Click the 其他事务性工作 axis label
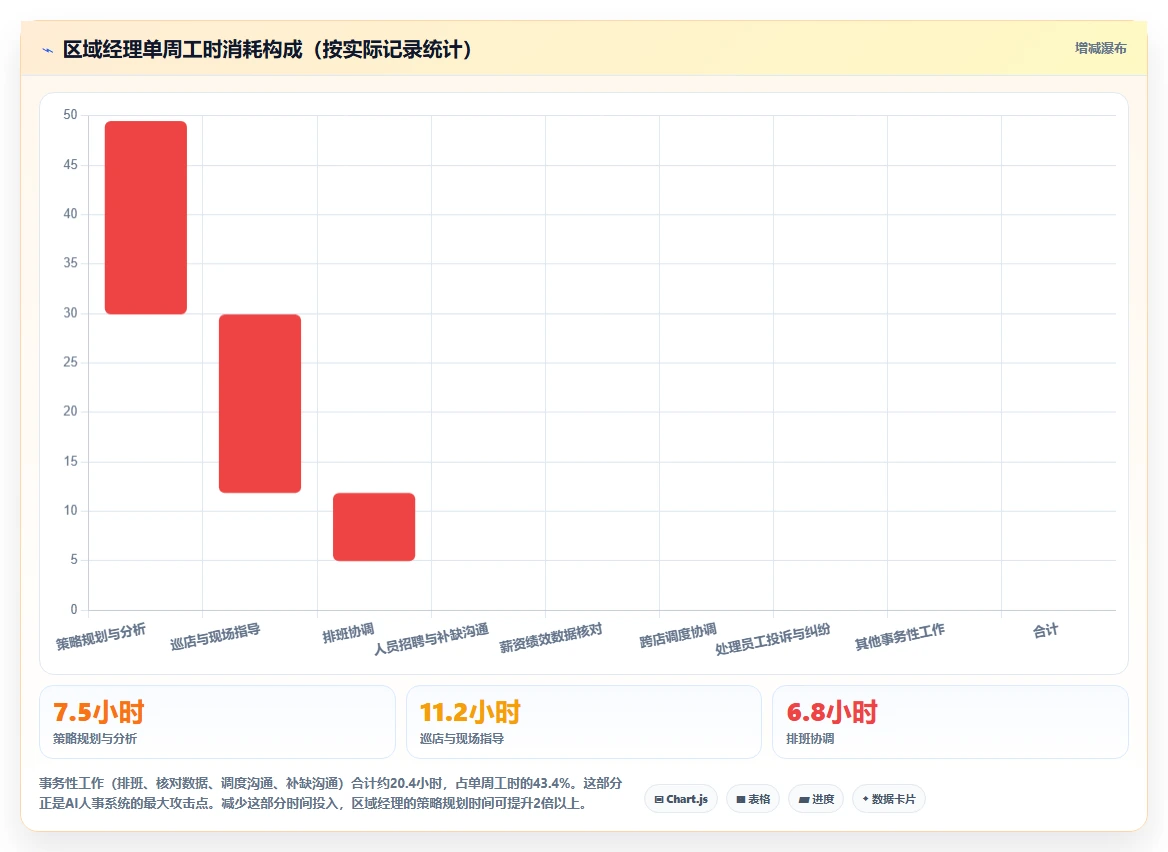 (899, 637)
